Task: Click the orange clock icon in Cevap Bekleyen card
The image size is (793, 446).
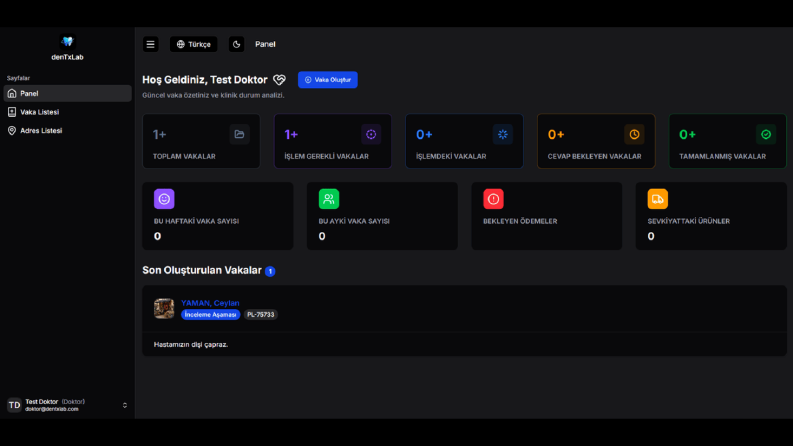Action: coord(634,135)
